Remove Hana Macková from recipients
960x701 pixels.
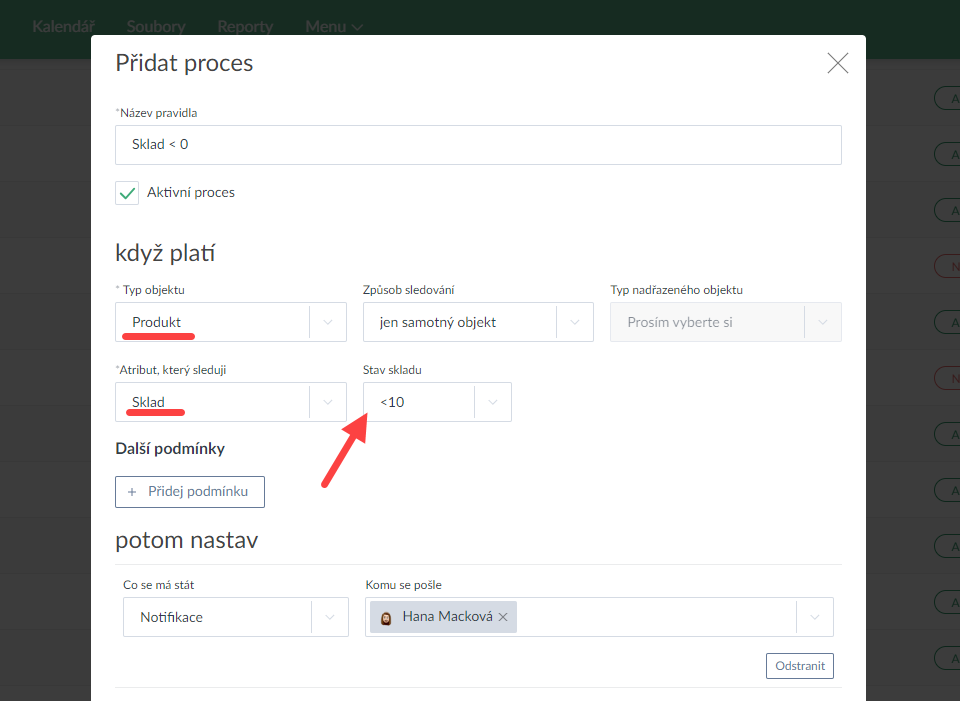tap(503, 618)
